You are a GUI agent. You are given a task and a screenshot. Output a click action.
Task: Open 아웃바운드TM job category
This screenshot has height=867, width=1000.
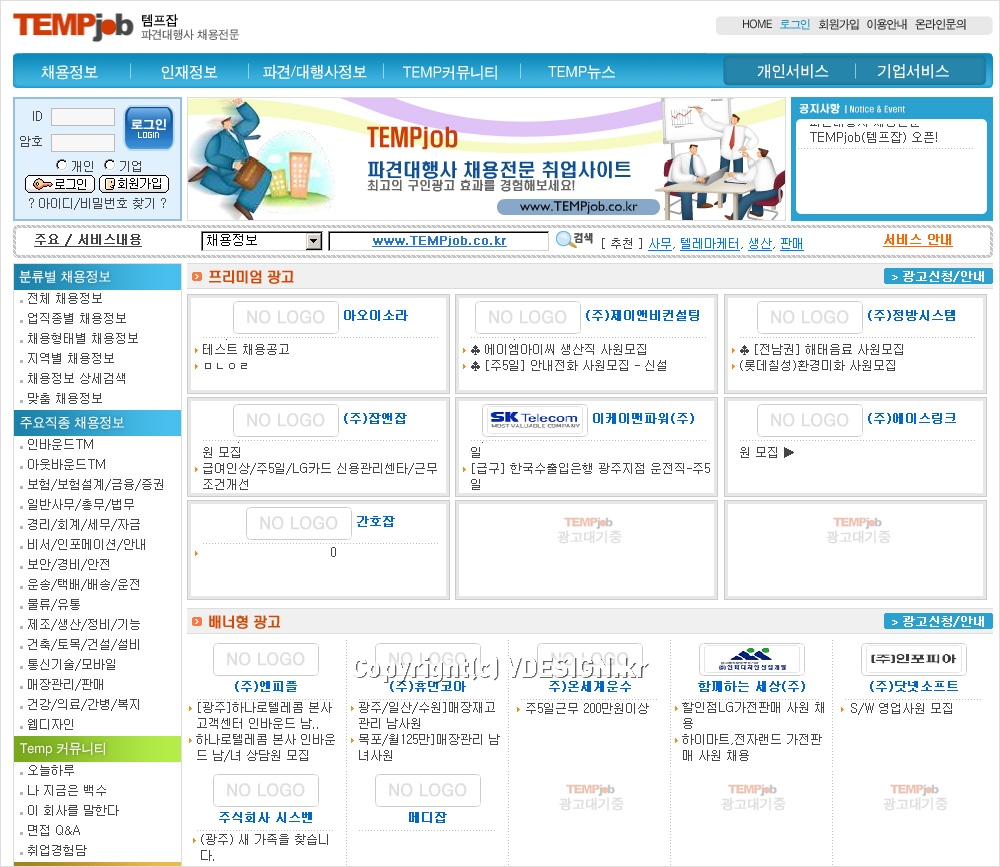point(66,464)
